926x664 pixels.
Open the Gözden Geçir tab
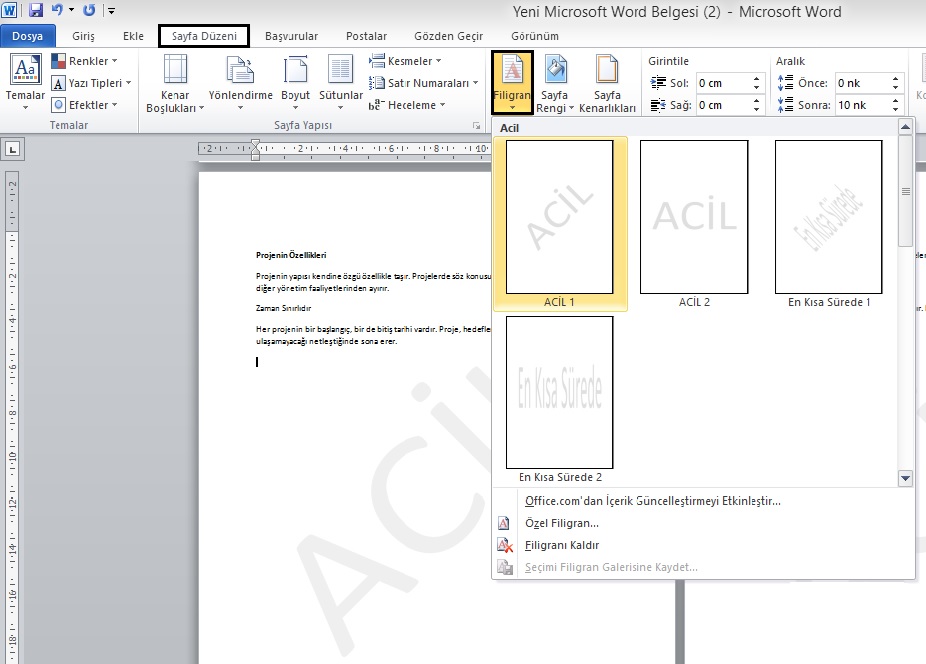(x=448, y=36)
